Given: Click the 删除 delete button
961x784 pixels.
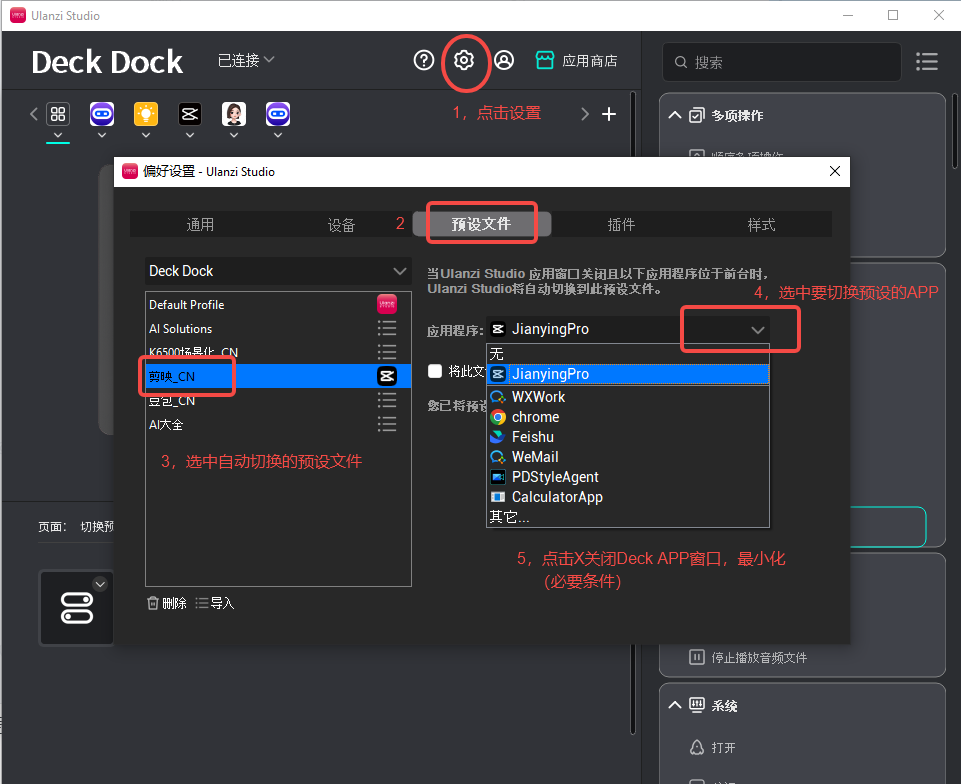Looking at the screenshot, I should tap(166, 603).
